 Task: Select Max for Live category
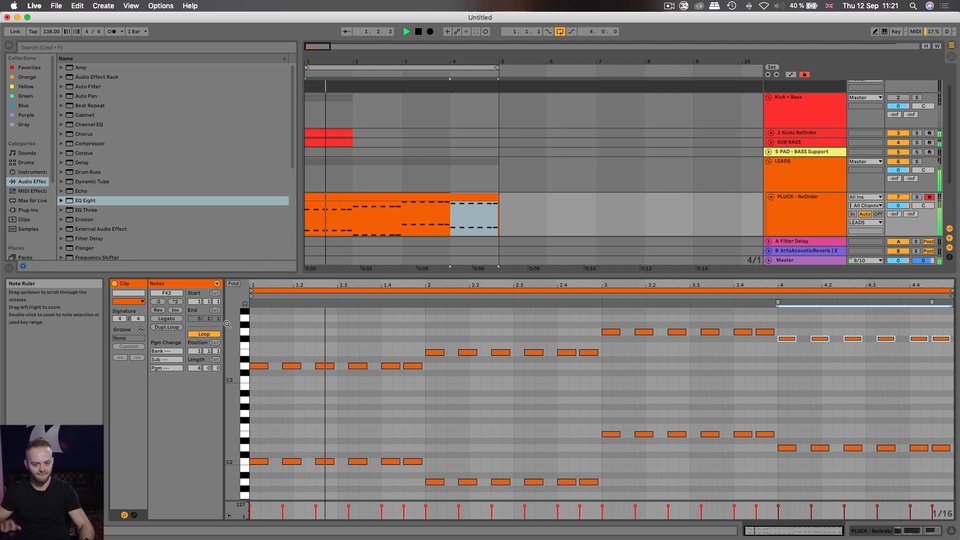click(x=32, y=200)
